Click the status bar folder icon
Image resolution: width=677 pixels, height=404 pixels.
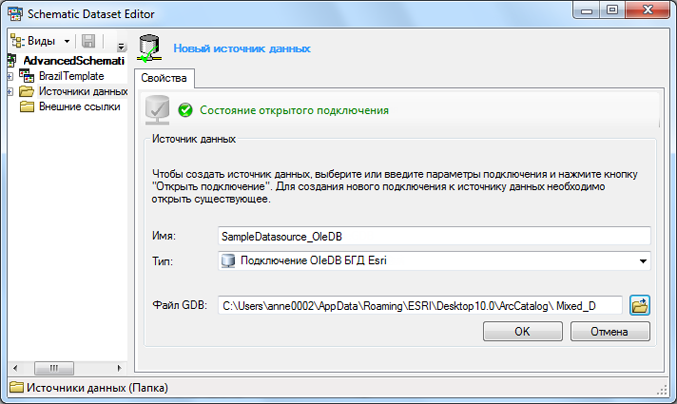(16, 387)
